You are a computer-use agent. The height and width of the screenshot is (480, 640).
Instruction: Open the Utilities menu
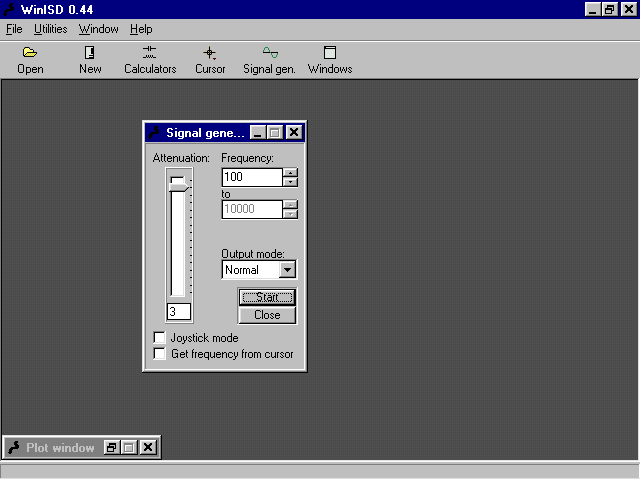(51, 29)
